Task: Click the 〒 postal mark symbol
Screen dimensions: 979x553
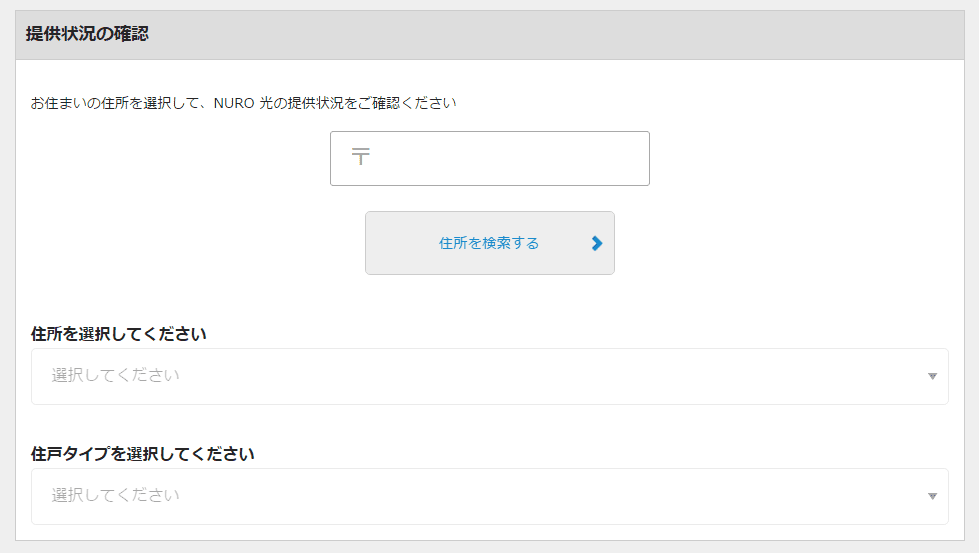Action: pyautogui.click(x=360, y=156)
